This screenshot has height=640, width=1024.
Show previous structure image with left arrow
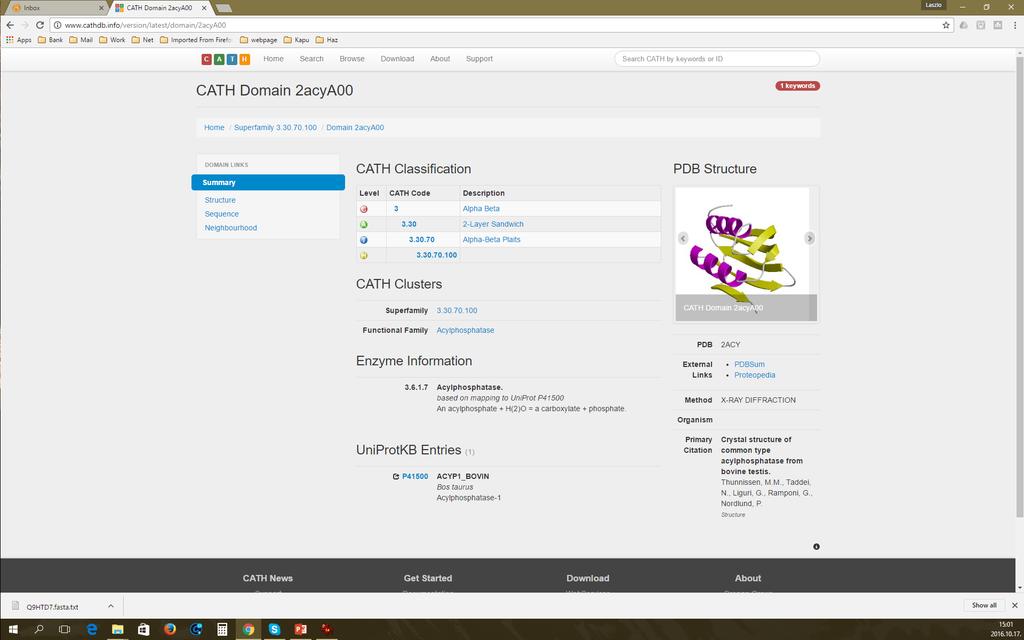tap(683, 238)
